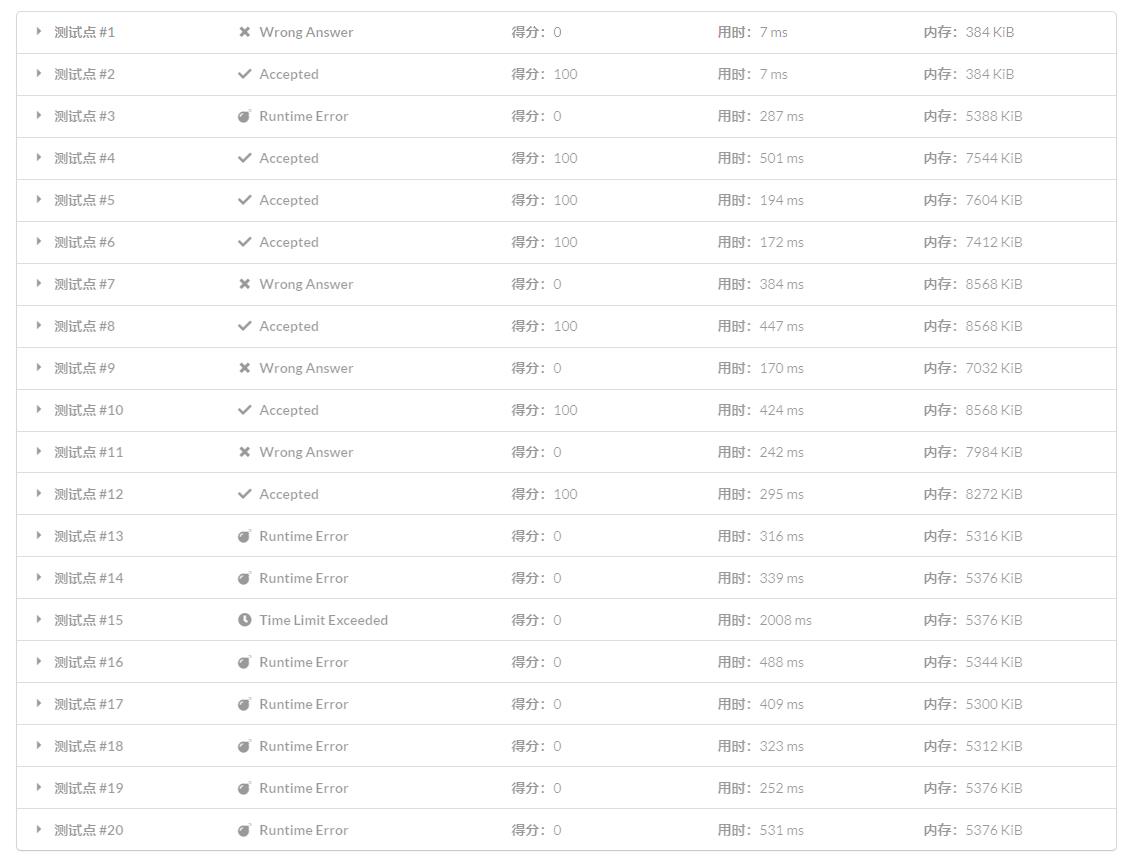Click the Accepted checkmark icon for test #2
The image size is (1129, 856).
(x=245, y=74)
